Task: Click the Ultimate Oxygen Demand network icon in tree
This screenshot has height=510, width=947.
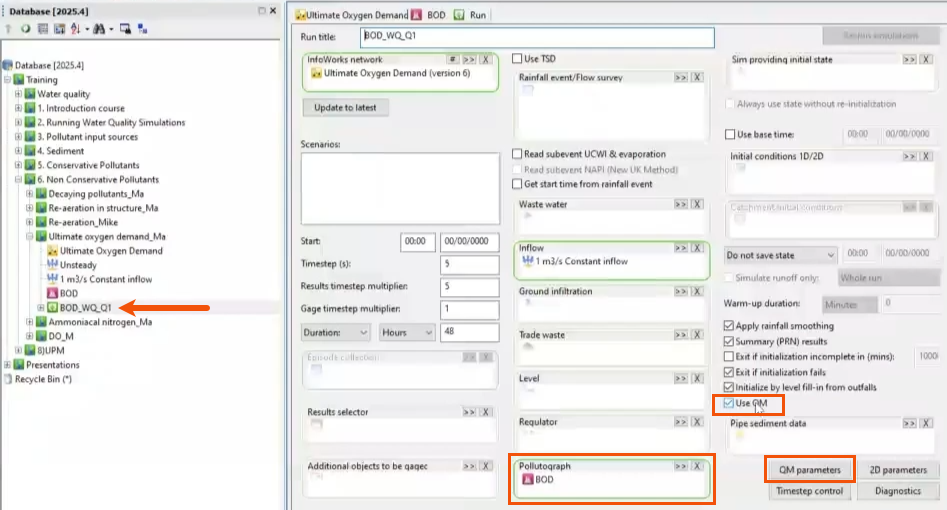Action: click(x=53, y=251)
